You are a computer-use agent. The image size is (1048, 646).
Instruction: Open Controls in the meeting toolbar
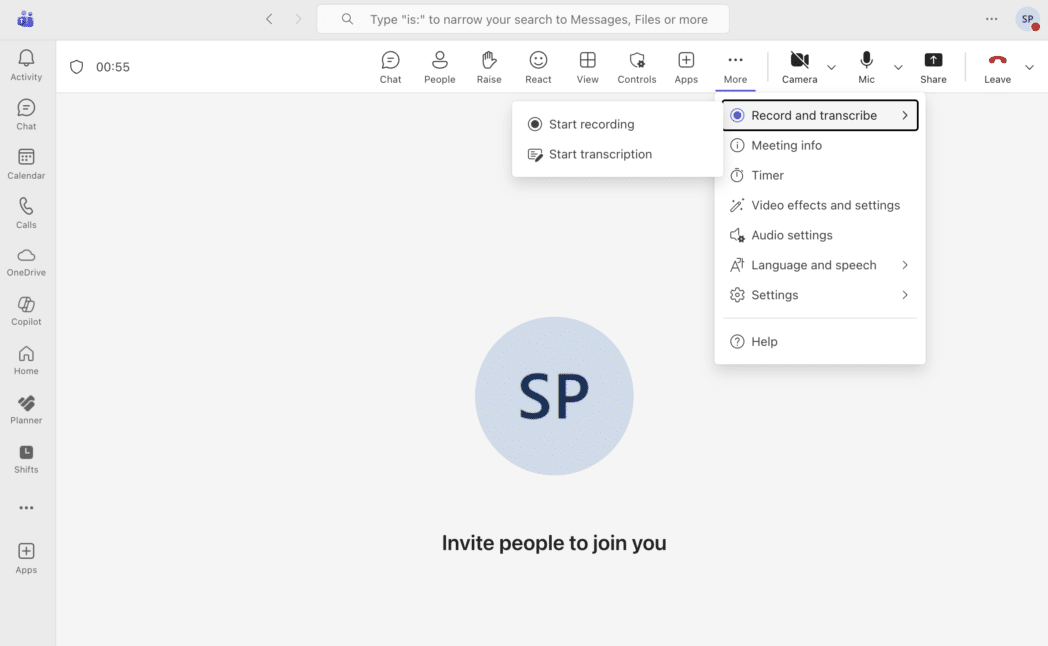(x=636, y=67)
